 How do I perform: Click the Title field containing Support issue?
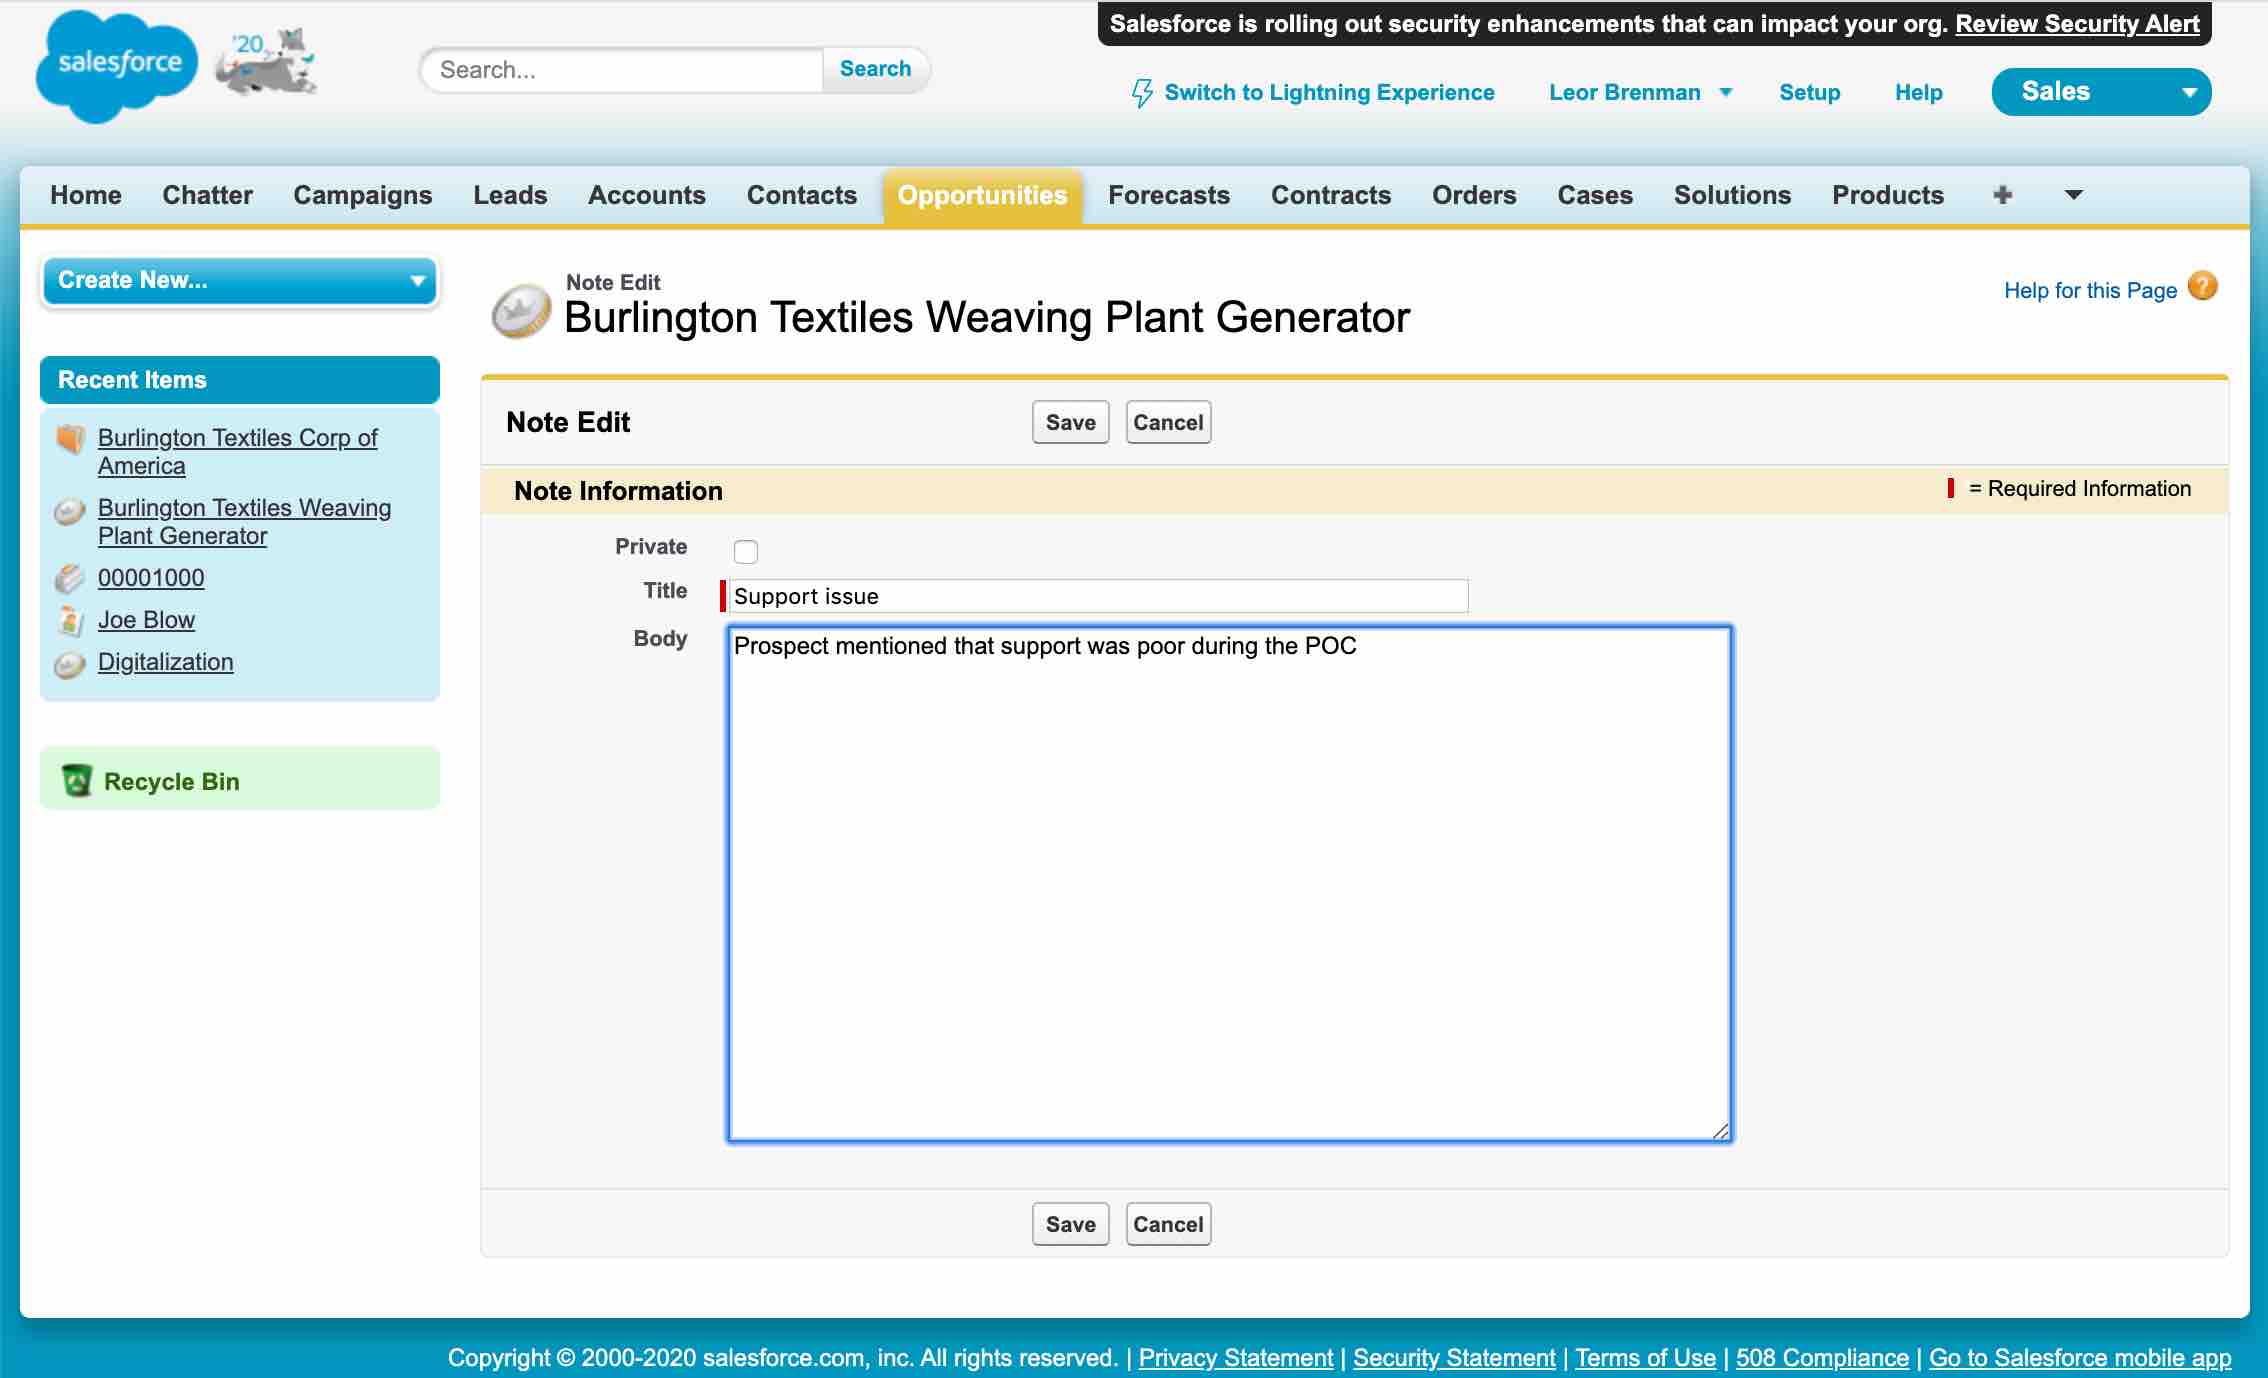click(x=1098, y=596)
